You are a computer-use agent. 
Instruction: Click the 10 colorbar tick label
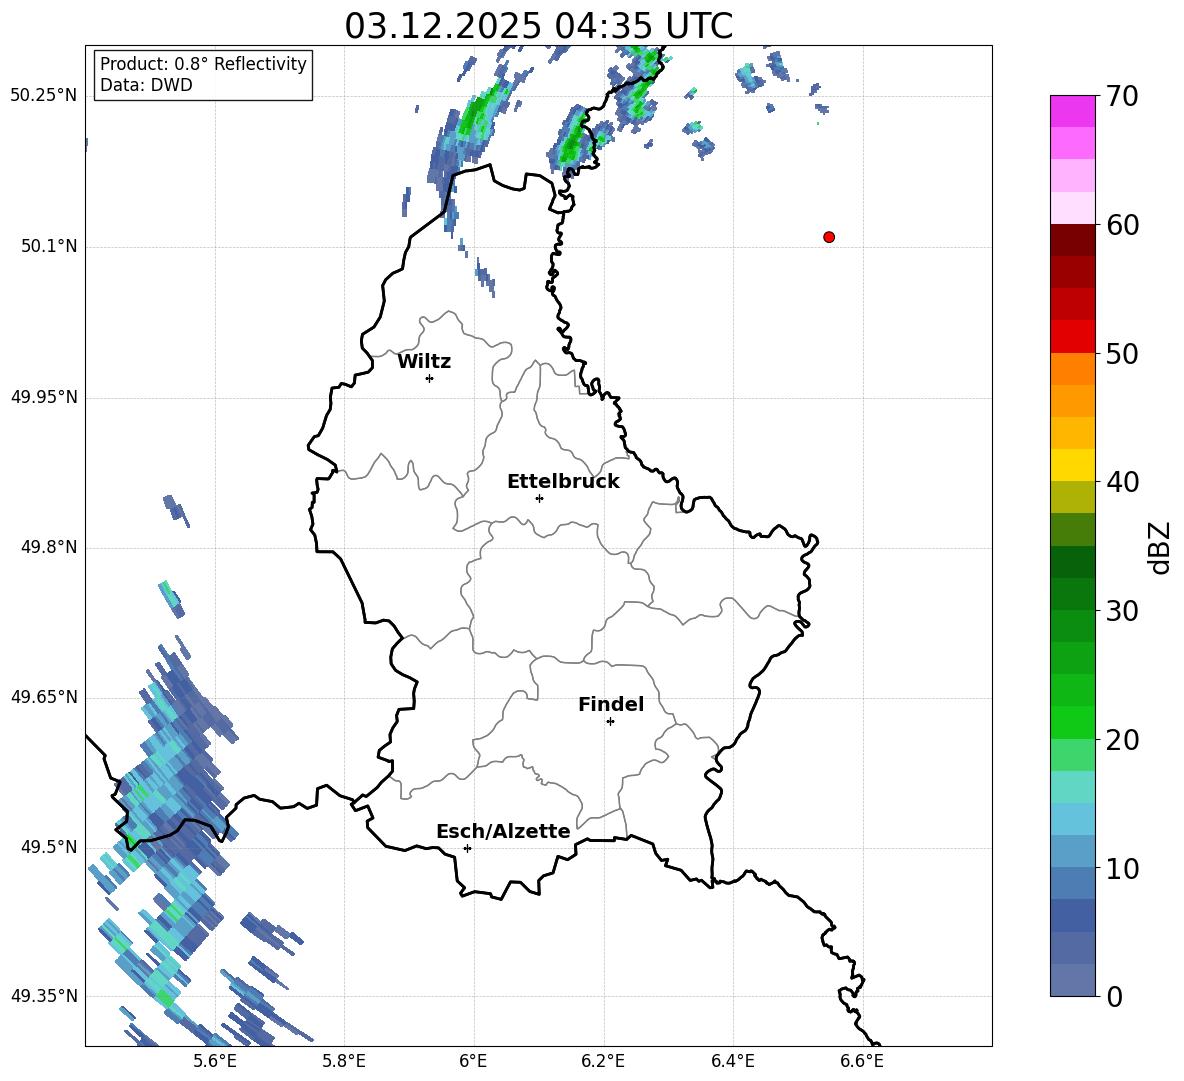tap(1122, 868)
